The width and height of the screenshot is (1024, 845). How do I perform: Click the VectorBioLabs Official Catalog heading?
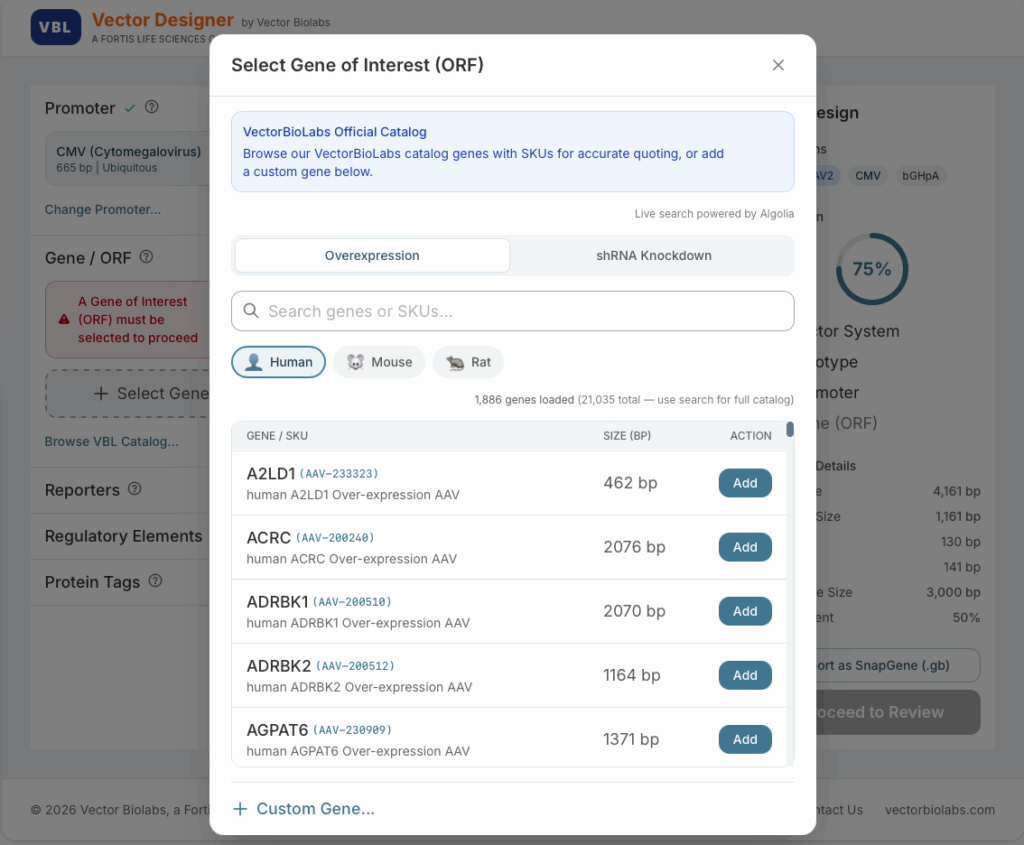pos(334,132)
